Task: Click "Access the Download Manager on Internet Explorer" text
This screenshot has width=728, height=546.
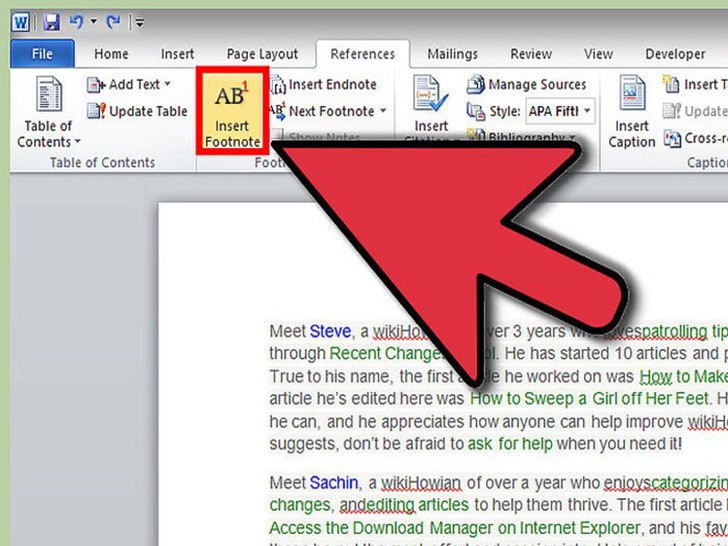Action: 455,528
